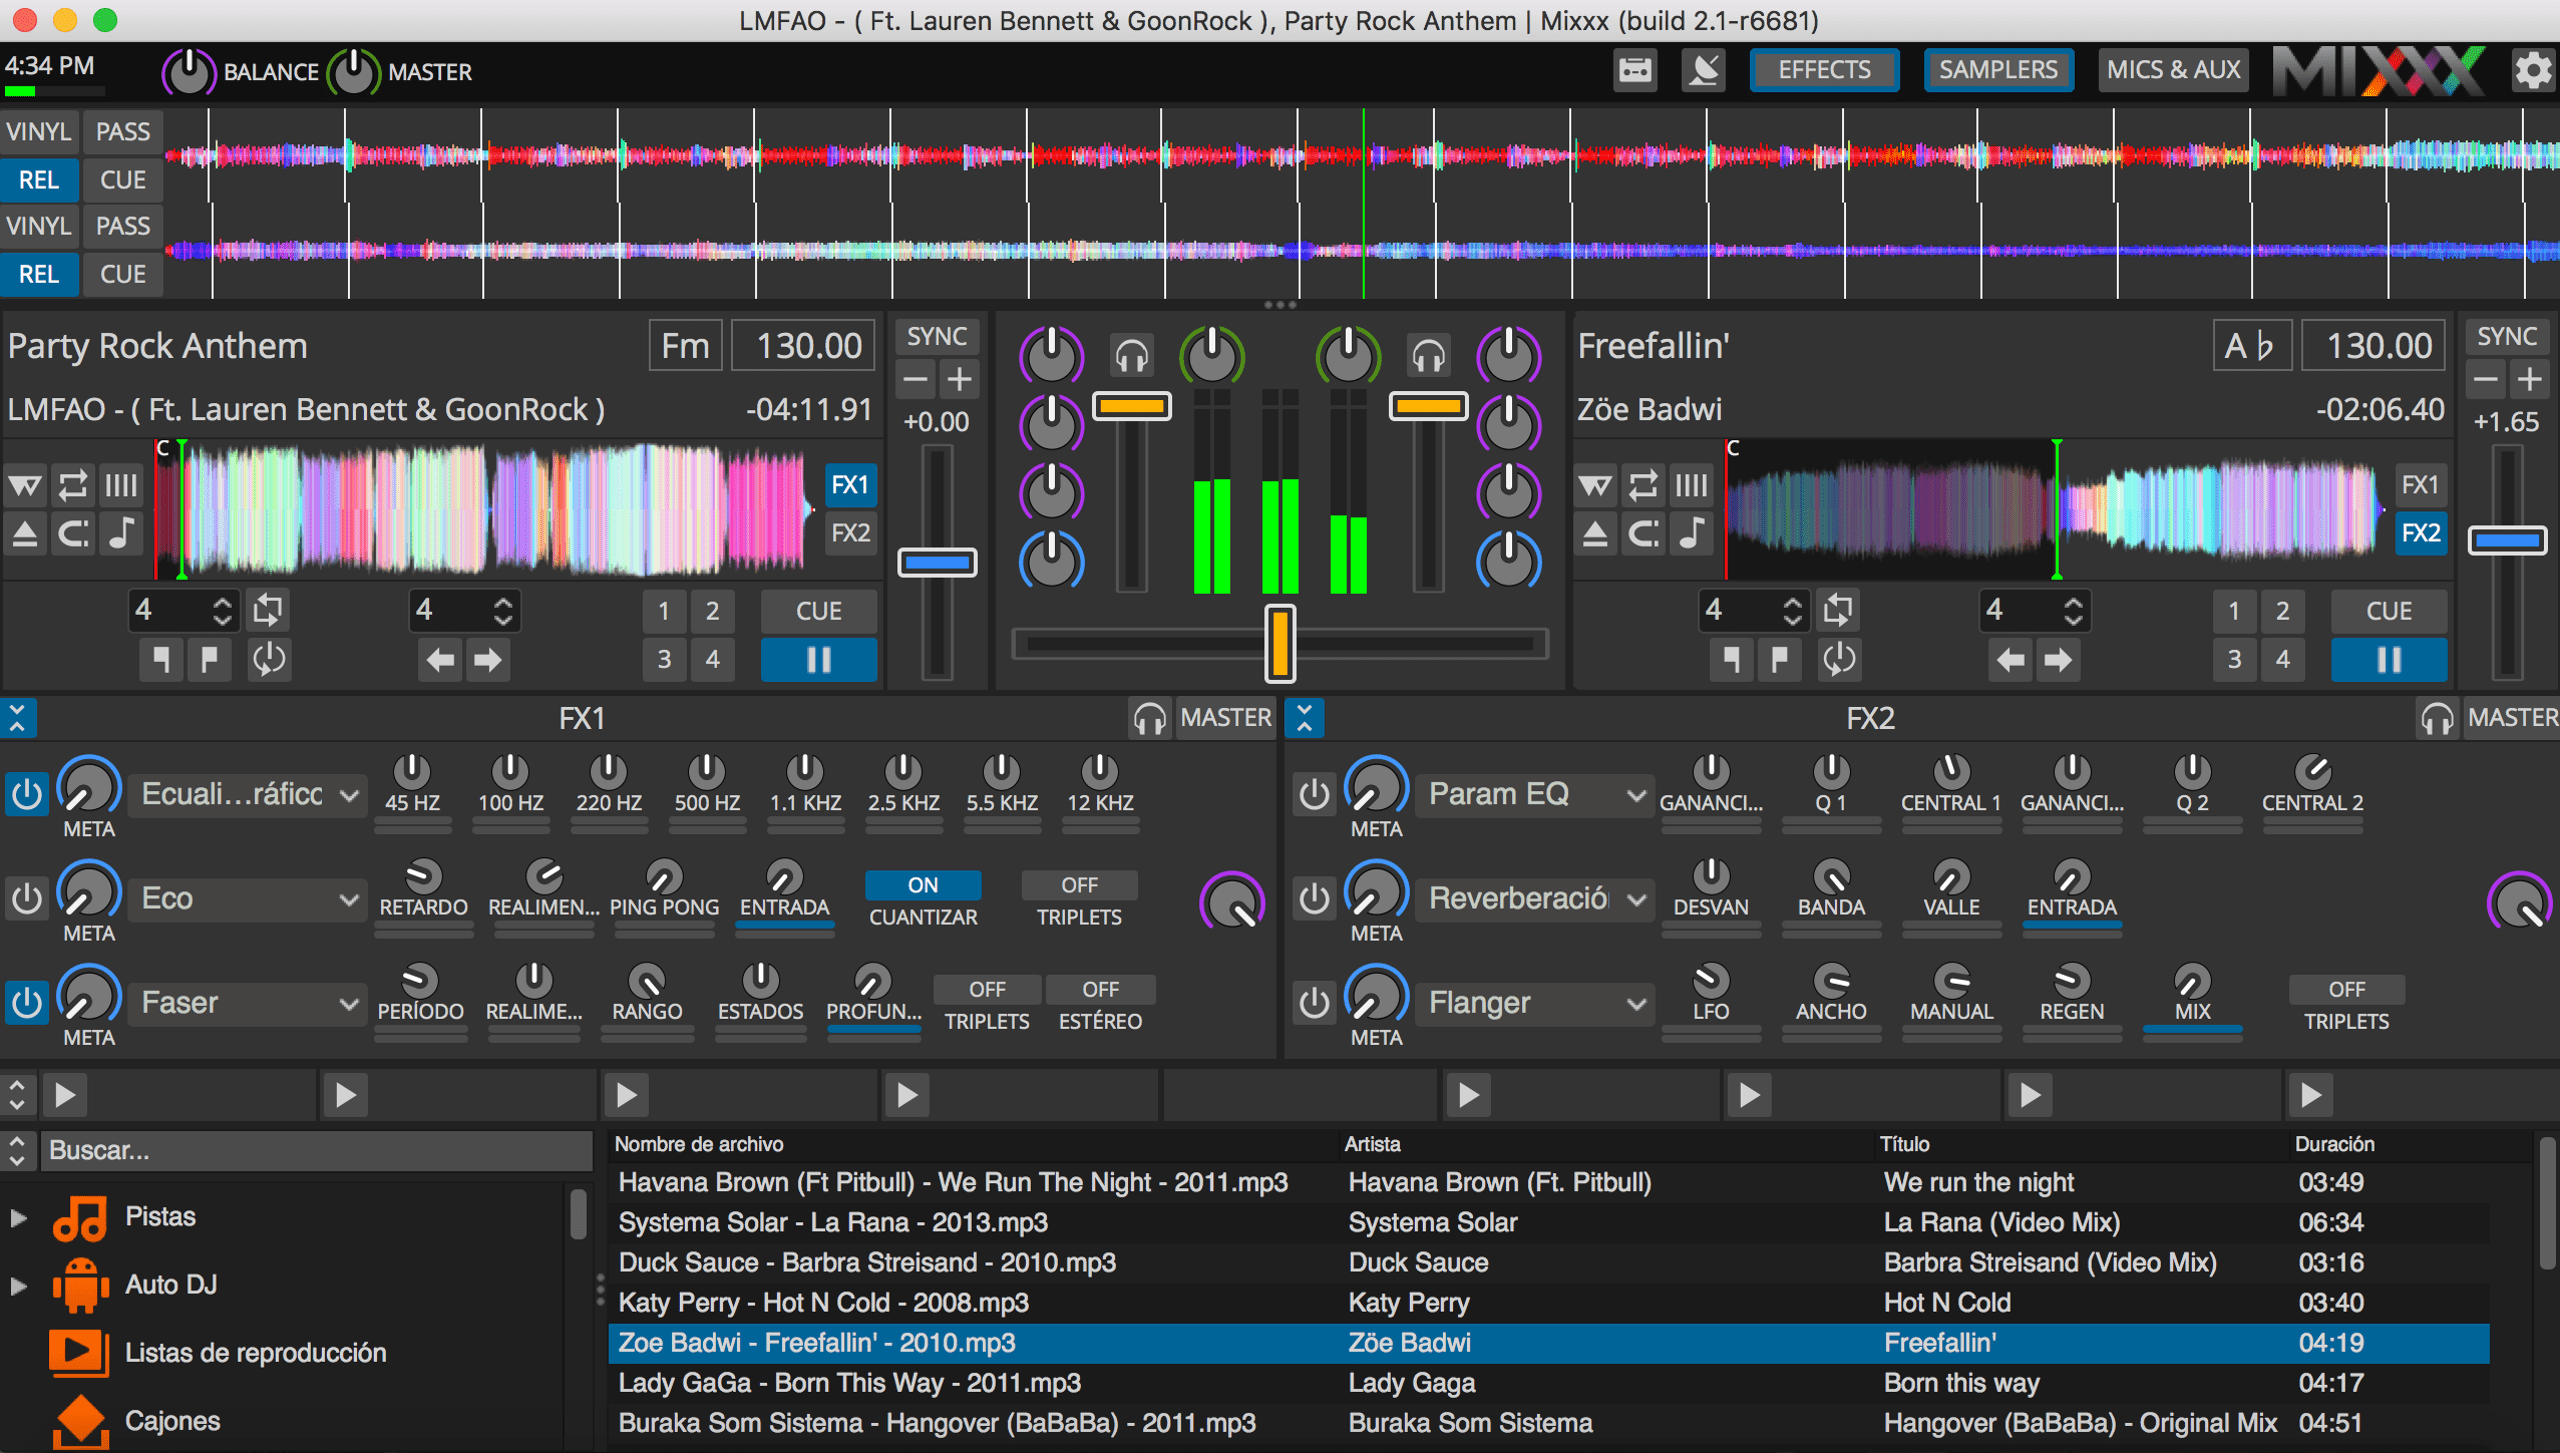Click FX1 MASTER routing button

point(1225,718)
